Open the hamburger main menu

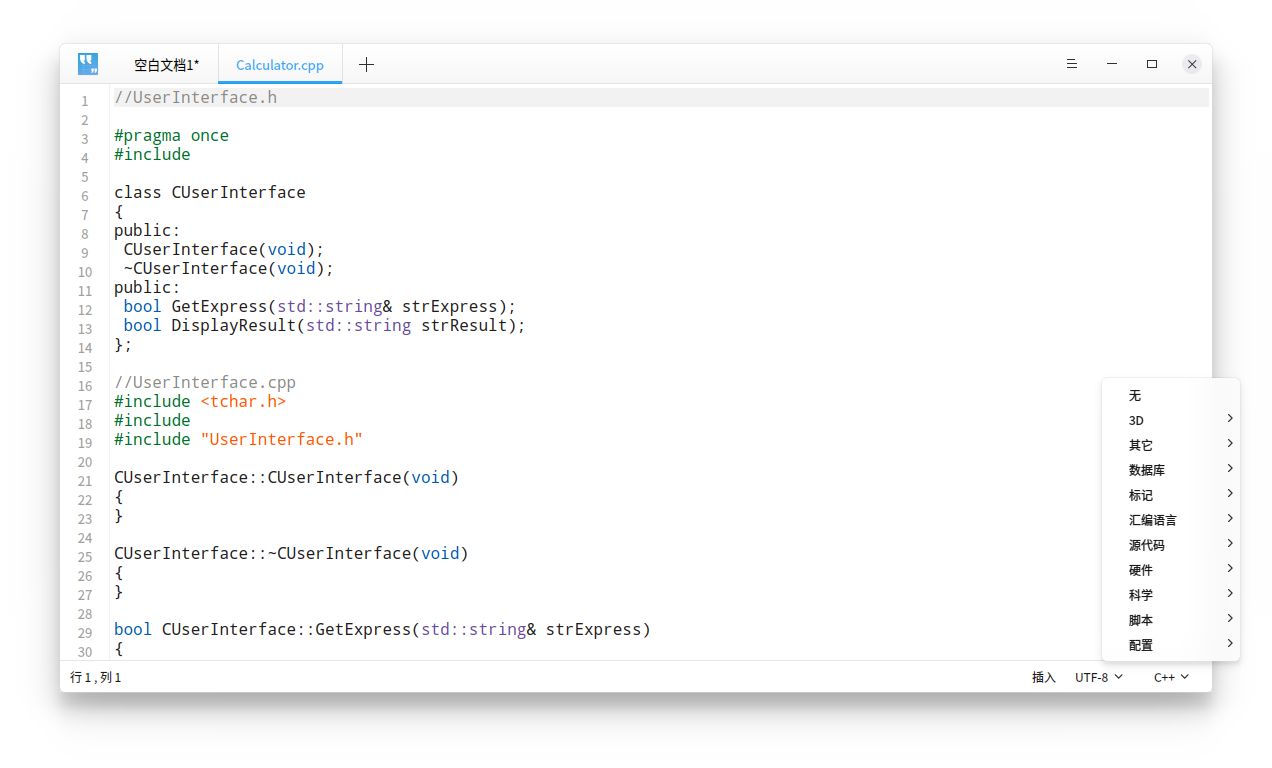(x=1071, y=64)
